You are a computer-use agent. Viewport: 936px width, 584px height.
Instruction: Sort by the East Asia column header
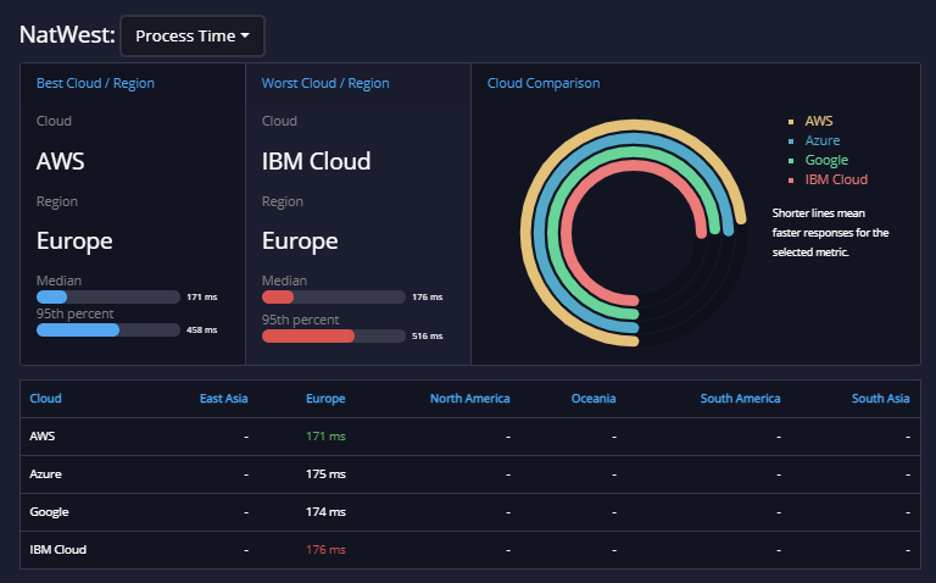[x=223, y=398]
